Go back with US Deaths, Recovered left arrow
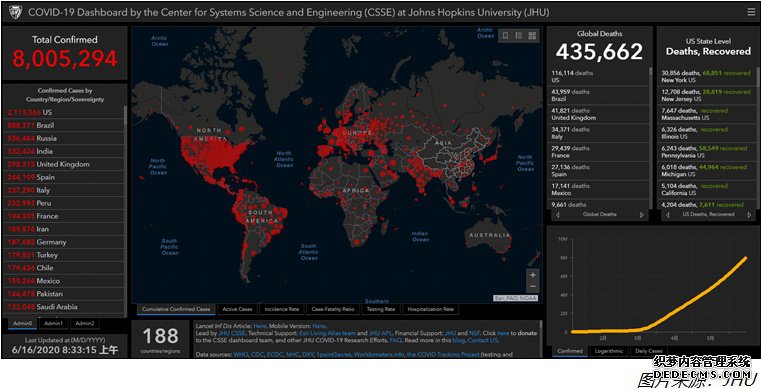The height and width of the screenshot is (389, 762). [667, 214]
